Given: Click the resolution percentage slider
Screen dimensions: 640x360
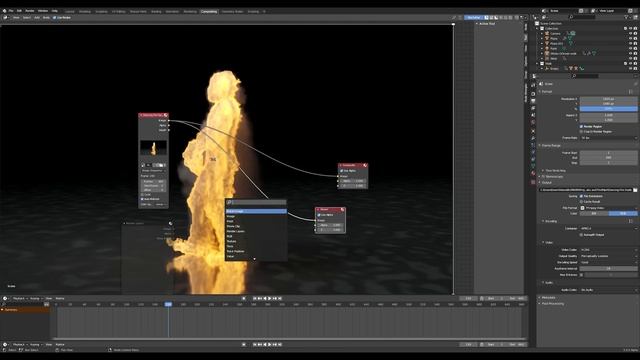Looking at the screenshot, I should (609, 109).
